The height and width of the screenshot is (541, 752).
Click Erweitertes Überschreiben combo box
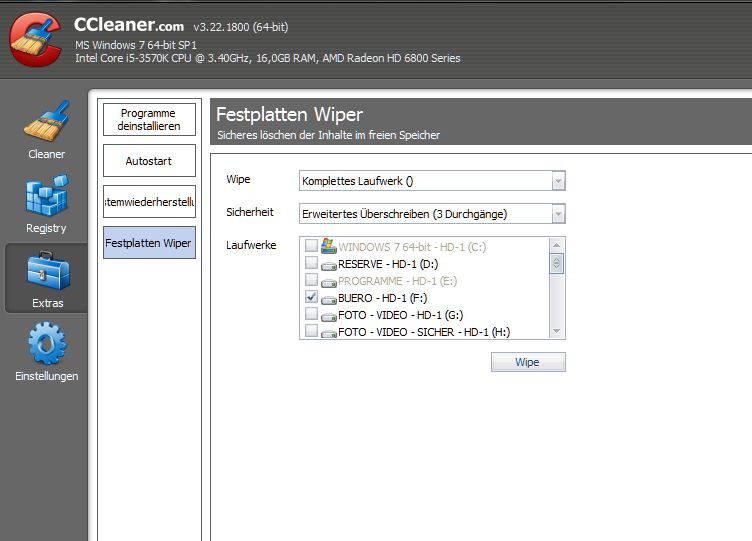[x=432, y=214]
